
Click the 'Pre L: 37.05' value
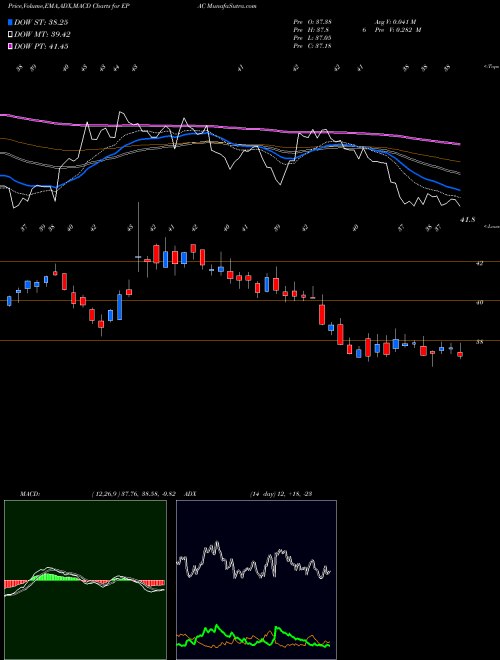point(313,38)
